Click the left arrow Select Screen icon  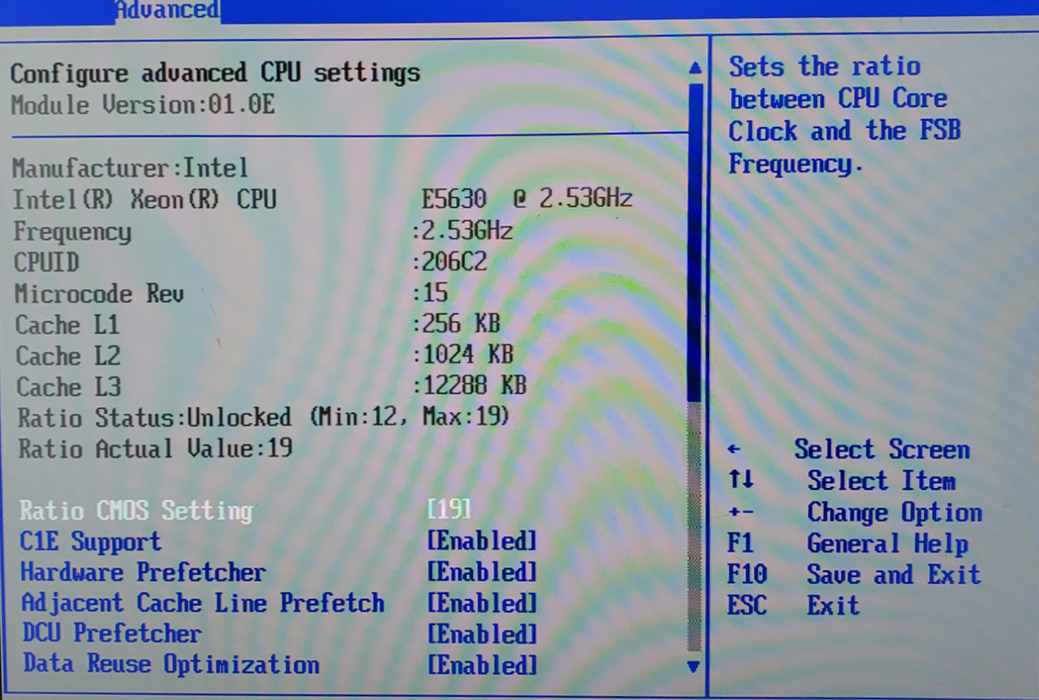[734, 449]
